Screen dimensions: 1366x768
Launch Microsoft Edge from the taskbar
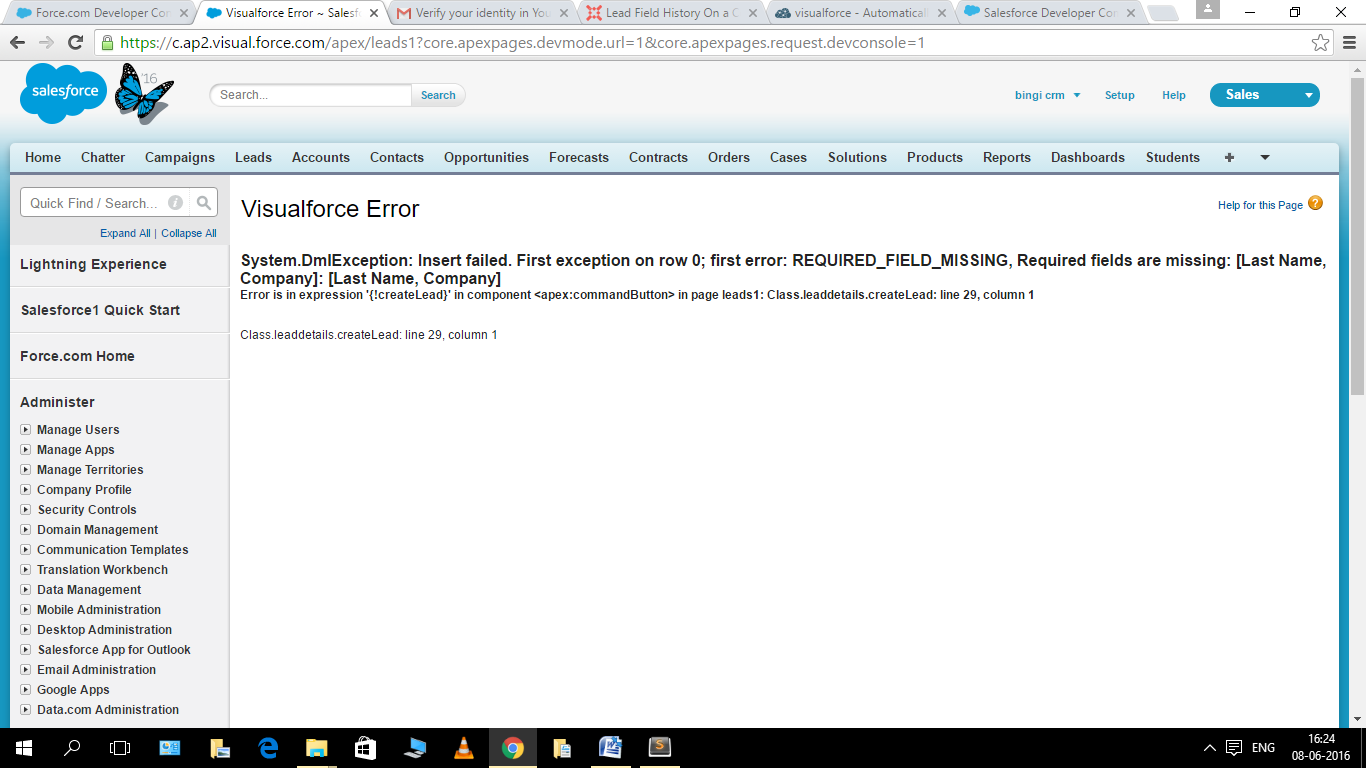pyautogui.click(x=268, y=748)
